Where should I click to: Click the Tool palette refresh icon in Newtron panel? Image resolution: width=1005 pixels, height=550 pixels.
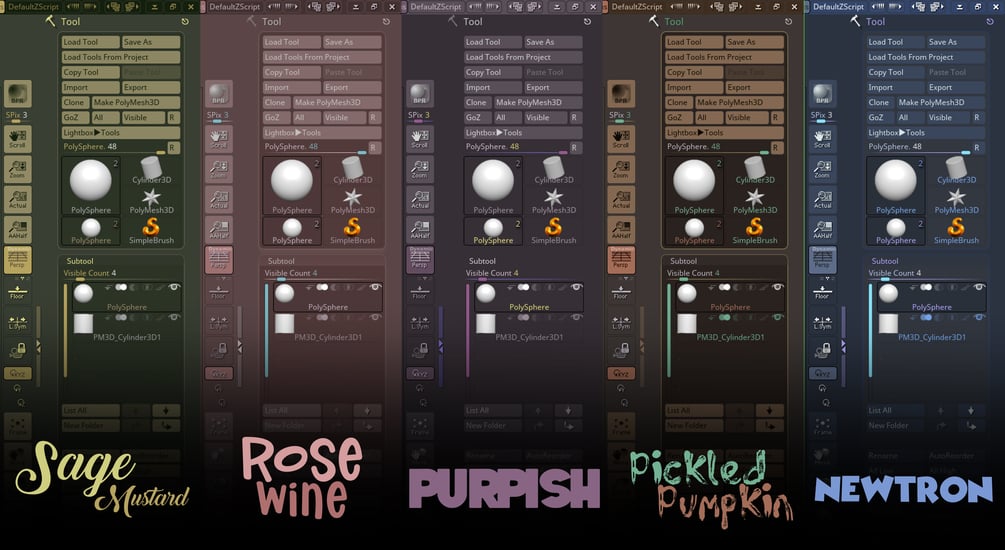[x=990, y=21]
